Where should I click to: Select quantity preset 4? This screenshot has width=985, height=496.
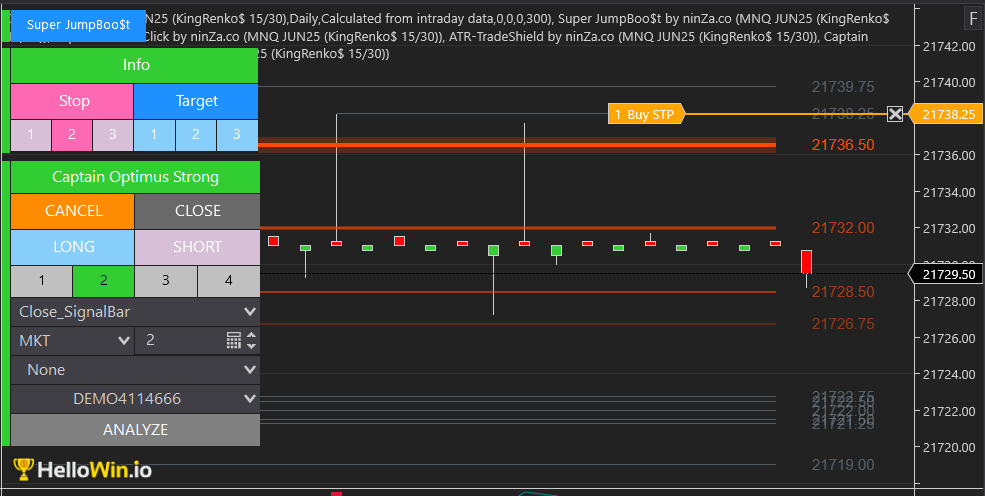pos(229,281)
